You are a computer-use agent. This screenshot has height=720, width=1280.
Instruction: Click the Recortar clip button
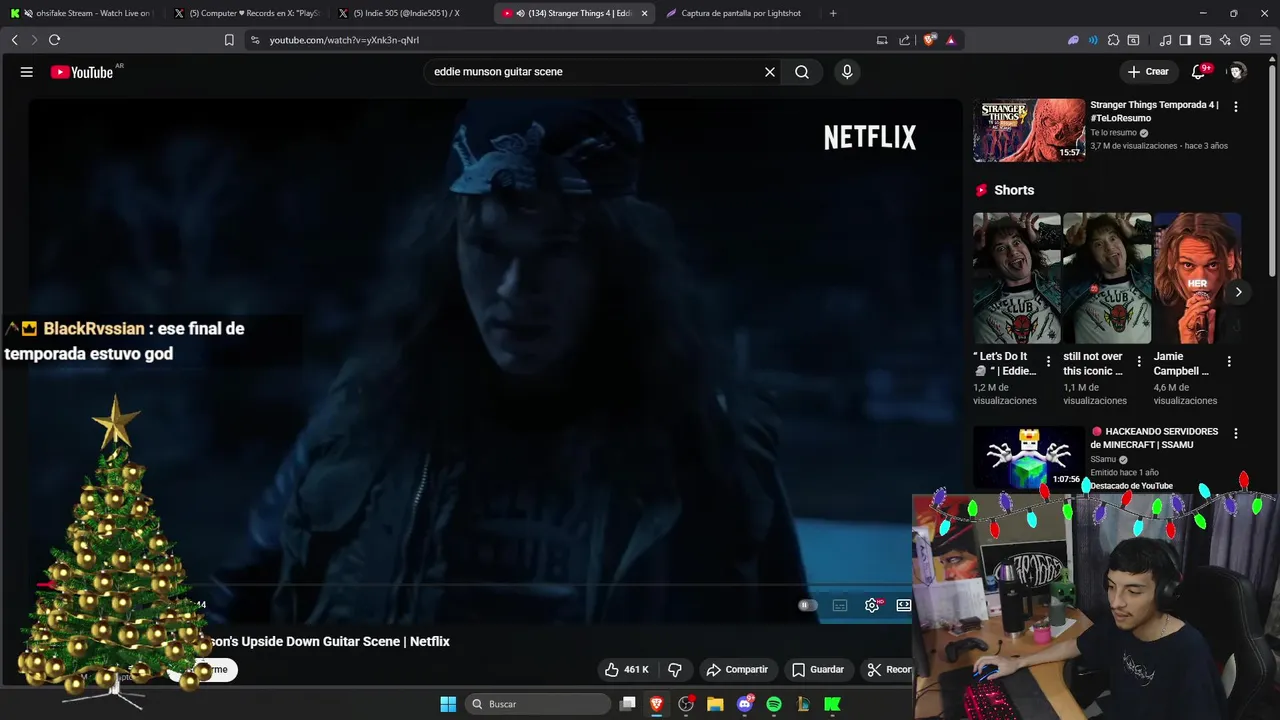[x=888, y=670]
